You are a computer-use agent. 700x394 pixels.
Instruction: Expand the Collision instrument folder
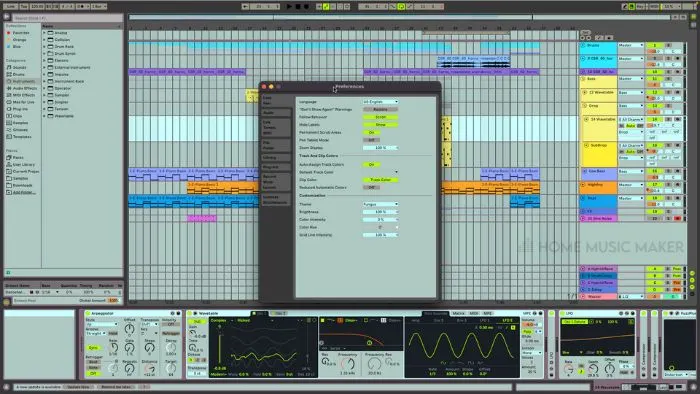click(44, 40)
